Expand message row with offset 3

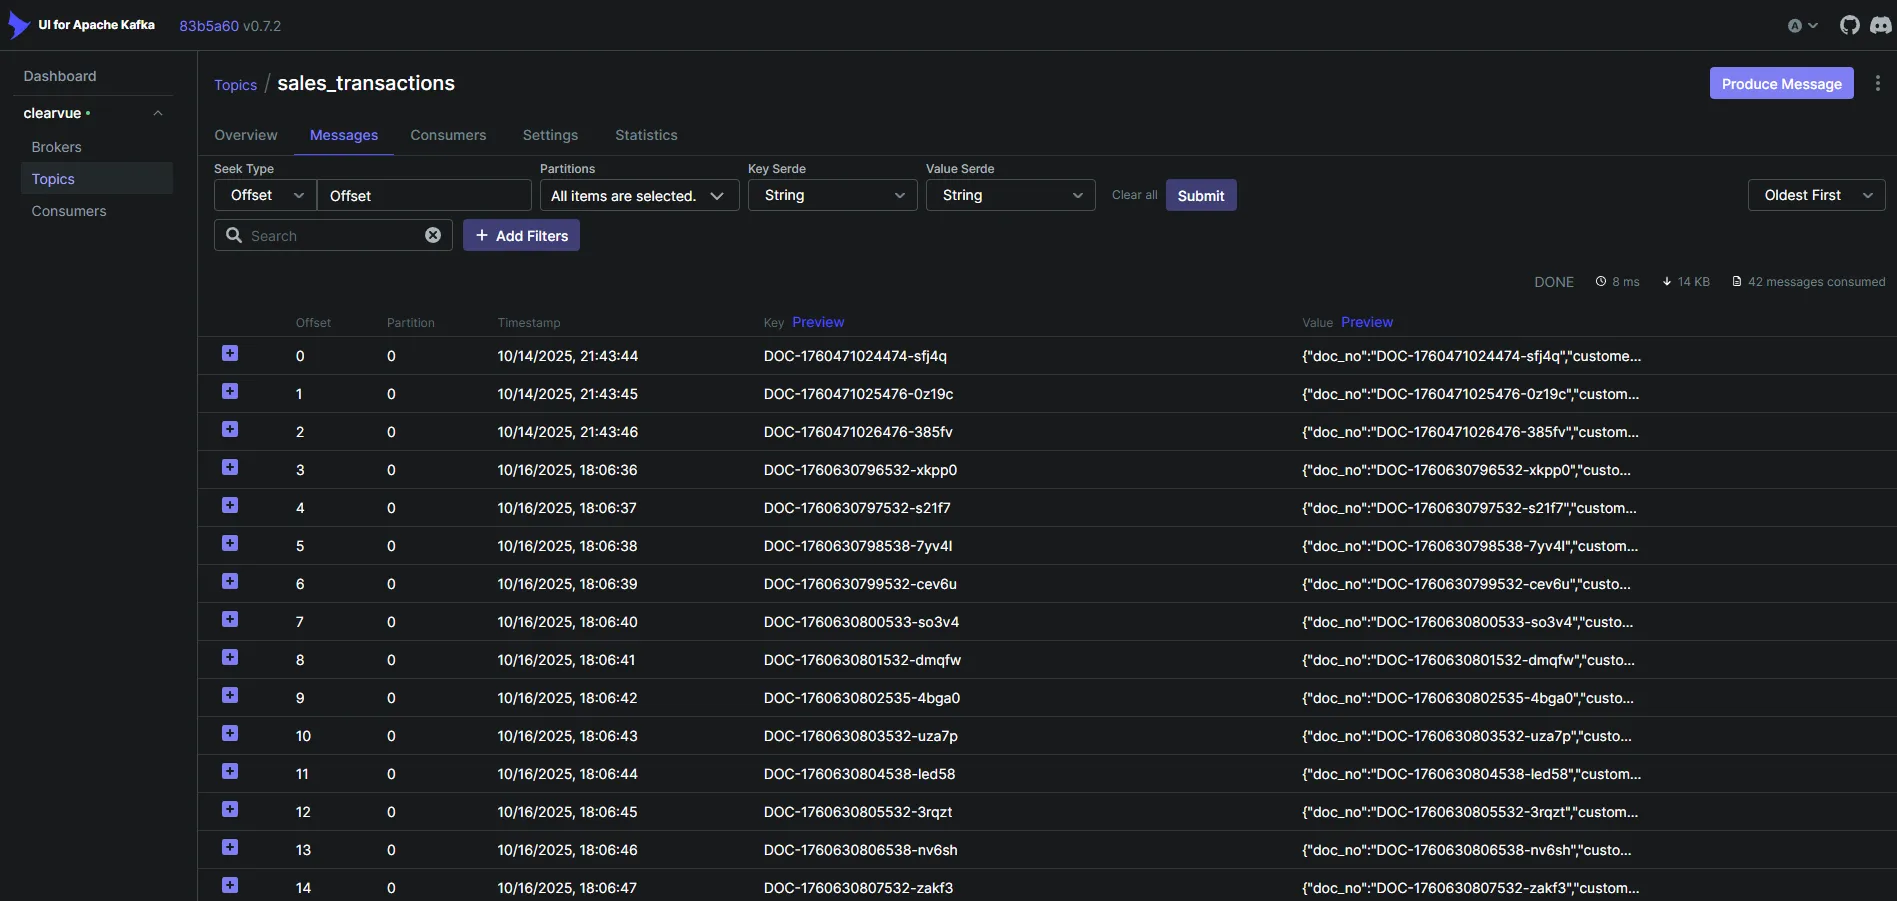pos(230,467)
